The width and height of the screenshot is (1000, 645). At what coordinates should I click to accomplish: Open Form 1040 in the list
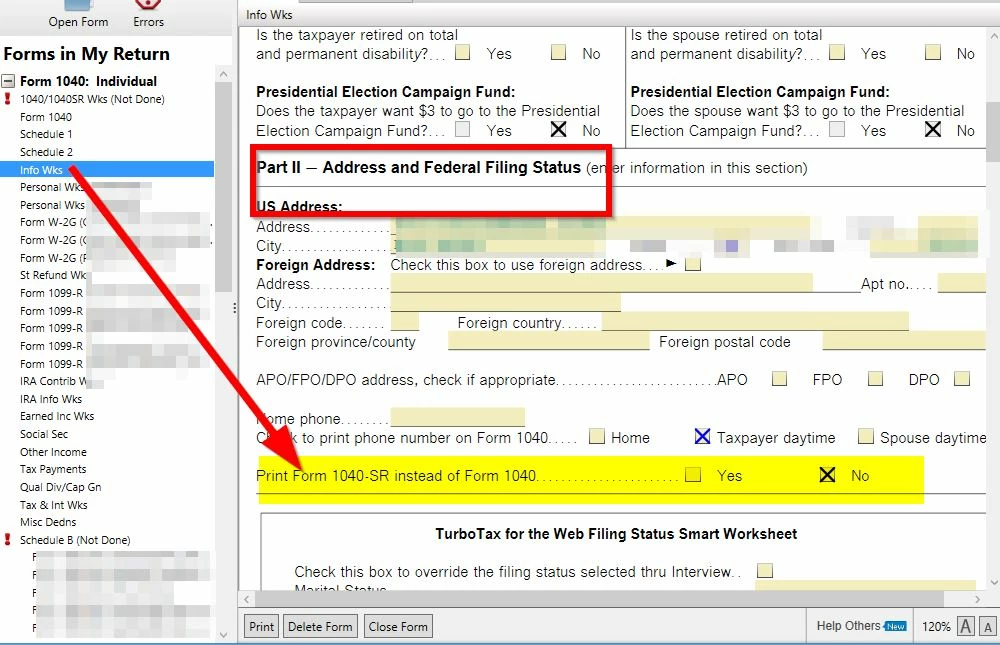(46, 117)
